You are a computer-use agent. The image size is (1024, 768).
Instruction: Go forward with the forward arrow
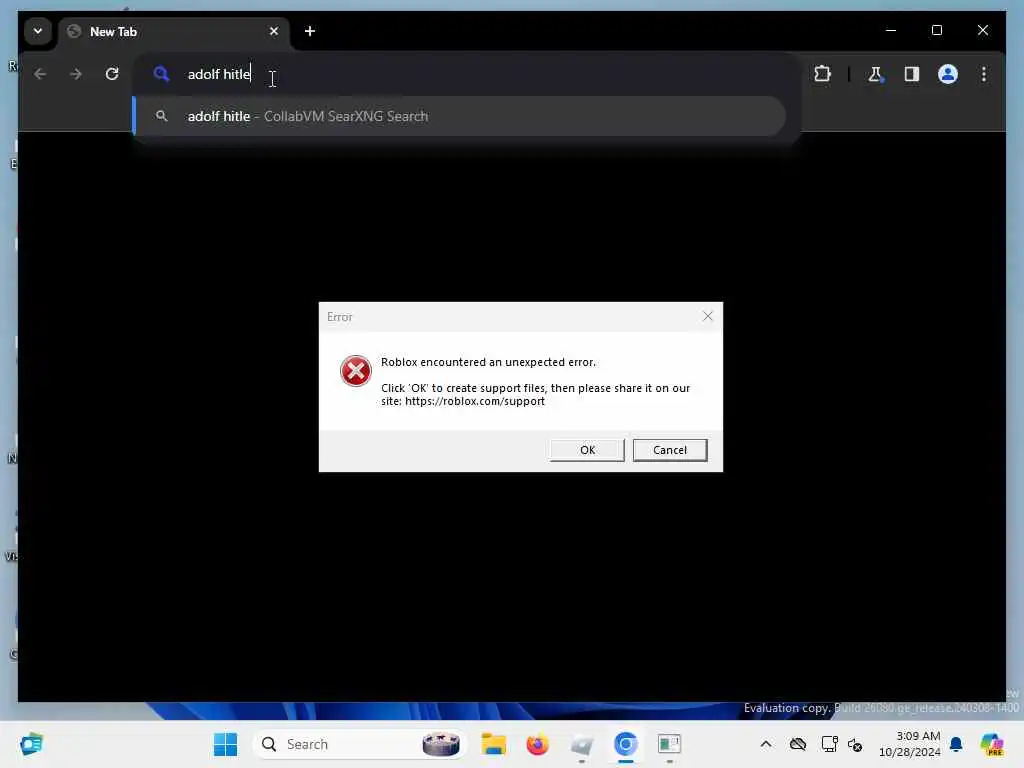click(76, 74)
